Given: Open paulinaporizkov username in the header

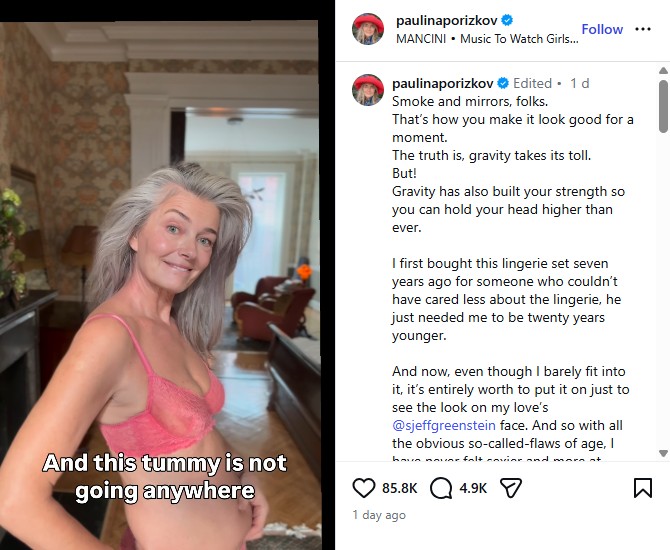Looking at the screenshot, I should [447, 20].
